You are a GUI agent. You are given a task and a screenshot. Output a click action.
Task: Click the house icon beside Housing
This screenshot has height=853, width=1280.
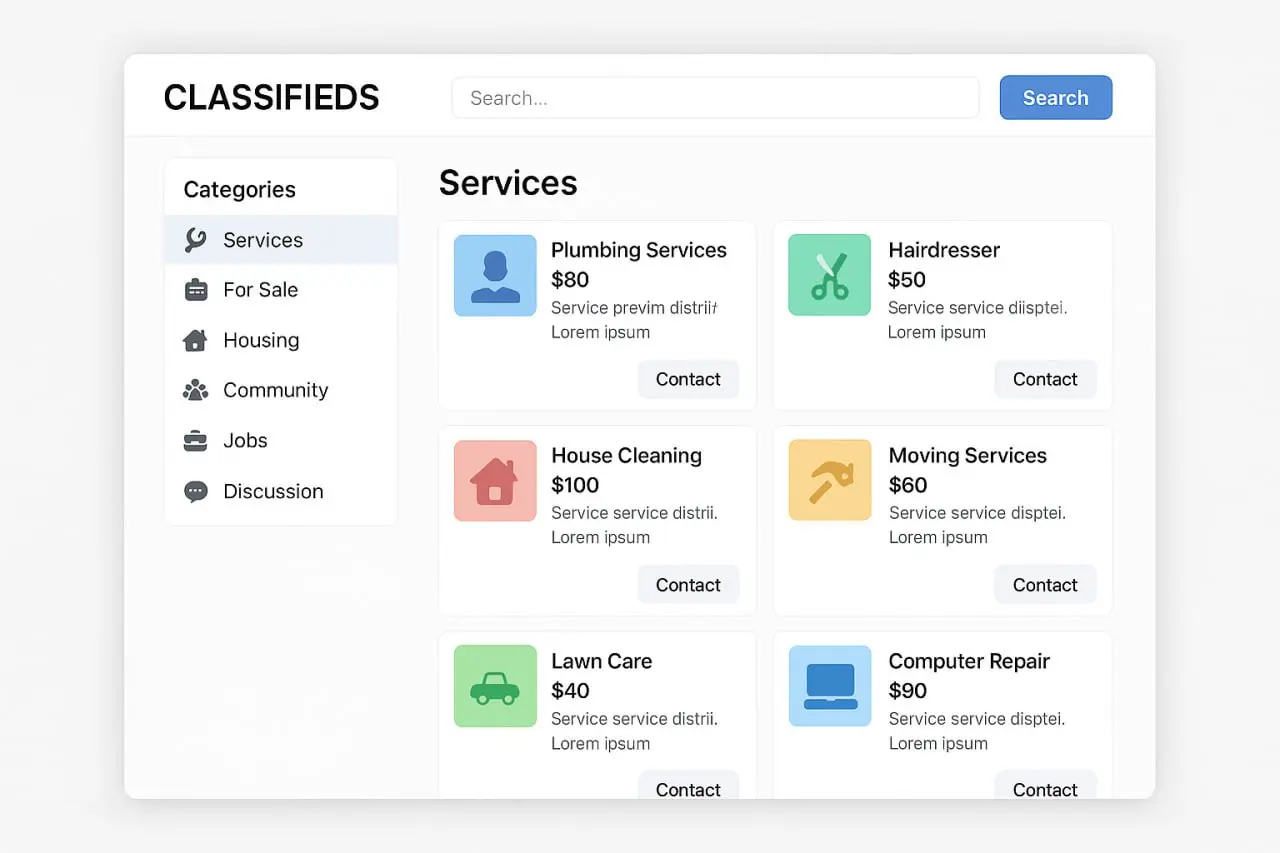196,341
